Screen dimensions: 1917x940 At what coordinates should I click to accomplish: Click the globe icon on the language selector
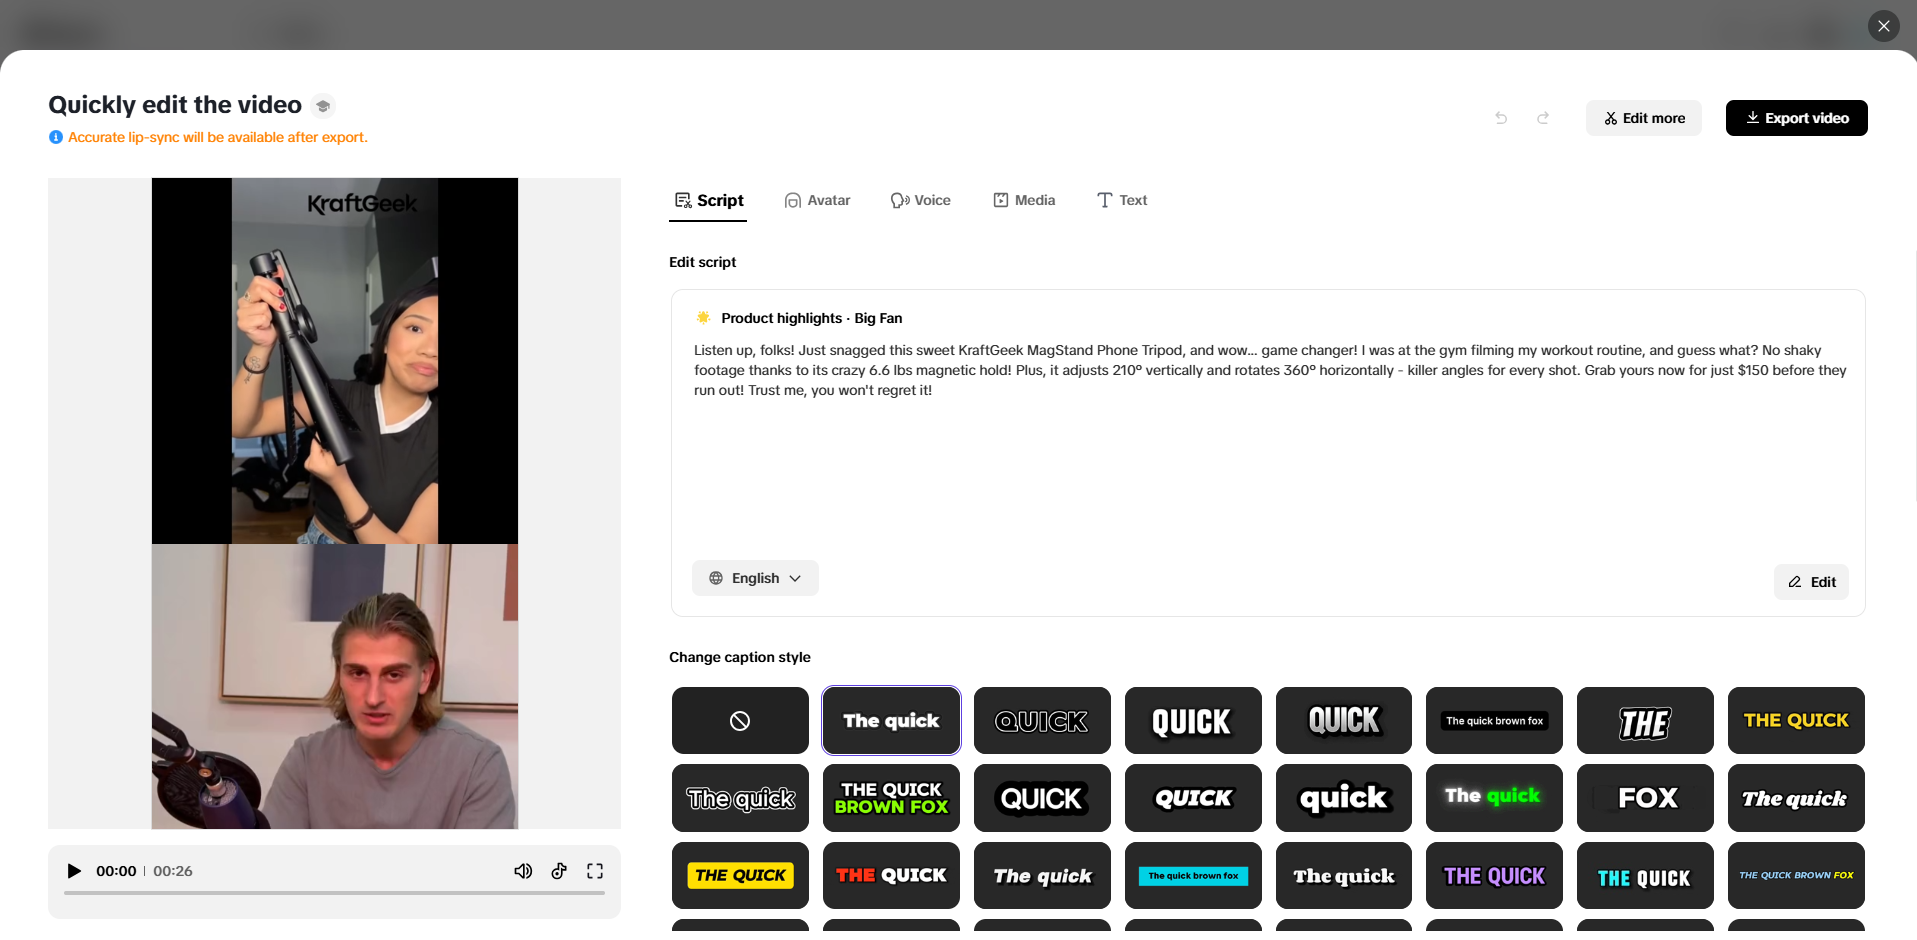point(715,578)
